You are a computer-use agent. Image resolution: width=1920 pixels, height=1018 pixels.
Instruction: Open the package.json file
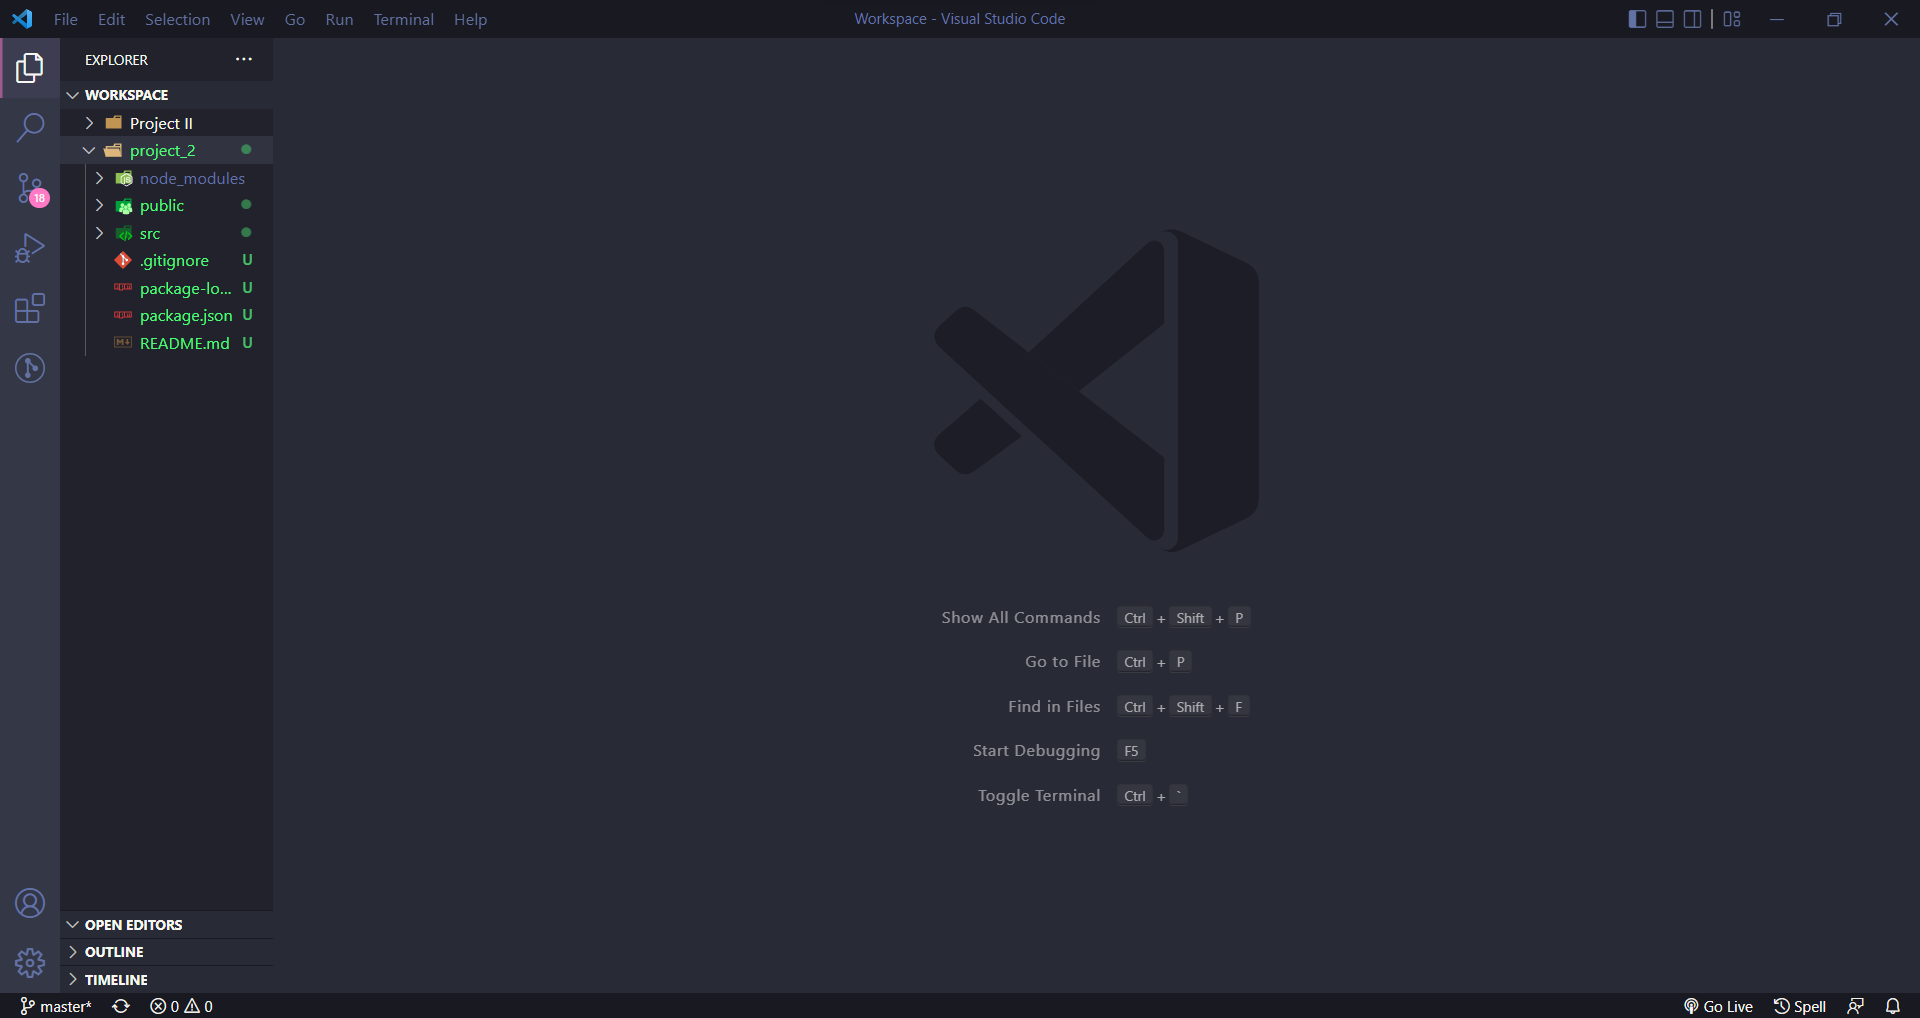click(166, 315)
